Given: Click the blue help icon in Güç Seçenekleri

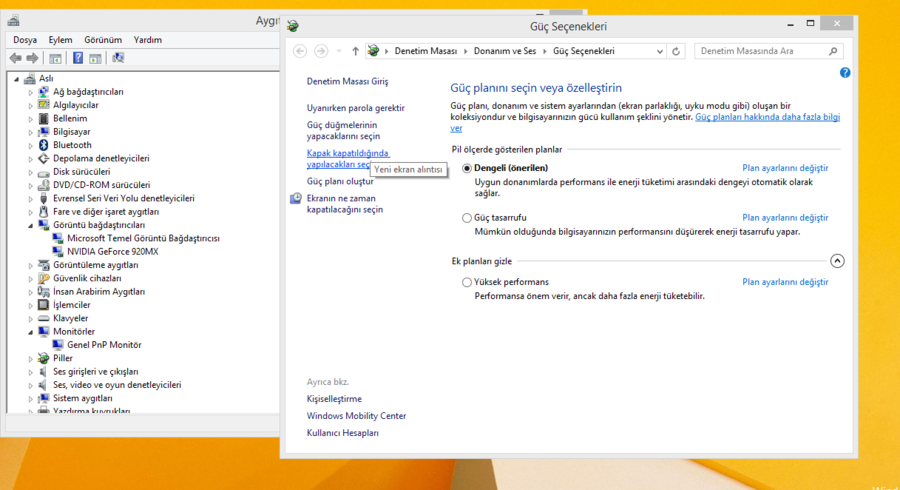Looking at the screenshot, I should click(x=845, y=73).
